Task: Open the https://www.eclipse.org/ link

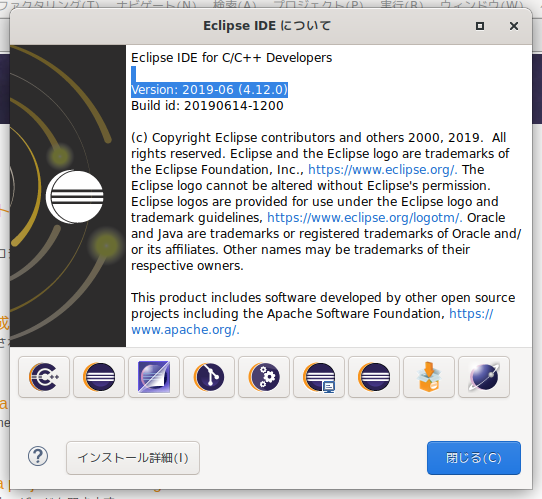Action: 382,170
